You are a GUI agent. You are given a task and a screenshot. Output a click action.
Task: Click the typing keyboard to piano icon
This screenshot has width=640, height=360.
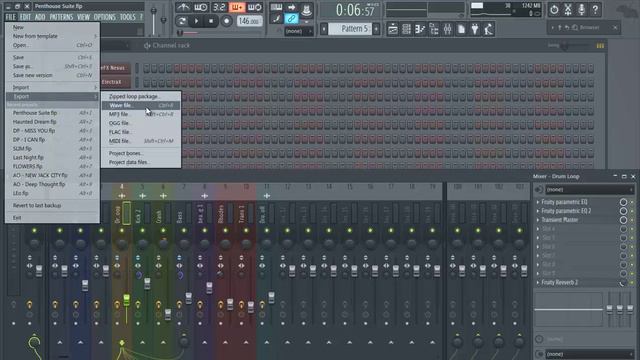coord(276,7)
